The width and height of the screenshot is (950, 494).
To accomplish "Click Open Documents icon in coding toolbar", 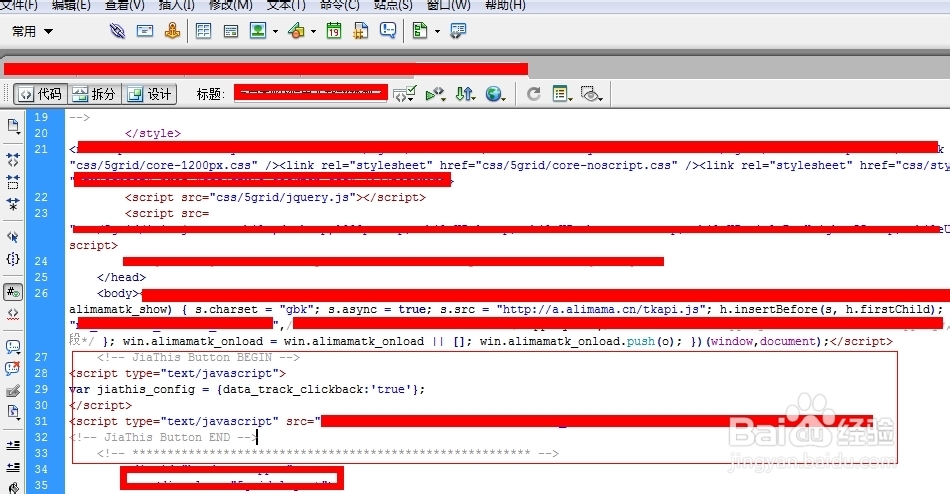I will point(13,126).
